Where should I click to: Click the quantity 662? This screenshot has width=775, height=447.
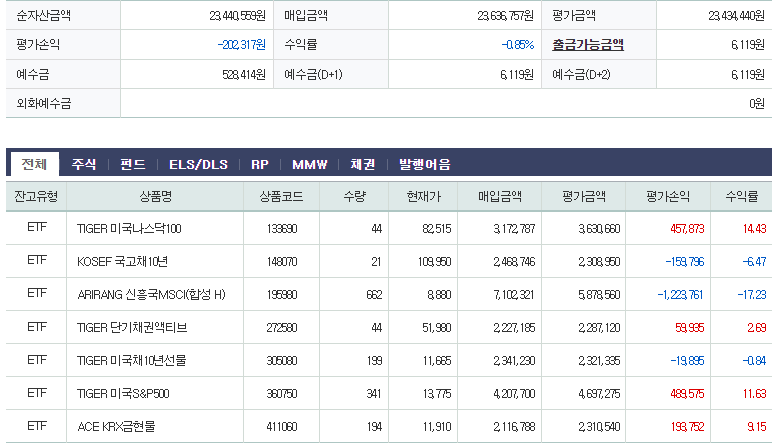(x=374, y=295)
